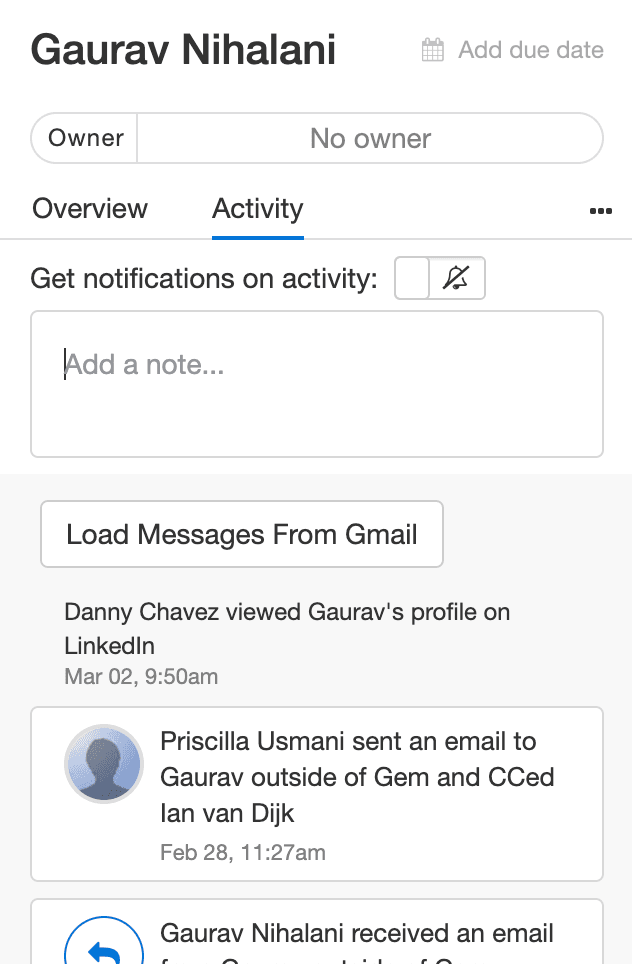Open the Add due date calendar icon
Image resolution: width=632 pixels, height=964 pixels.
(432, 48)
